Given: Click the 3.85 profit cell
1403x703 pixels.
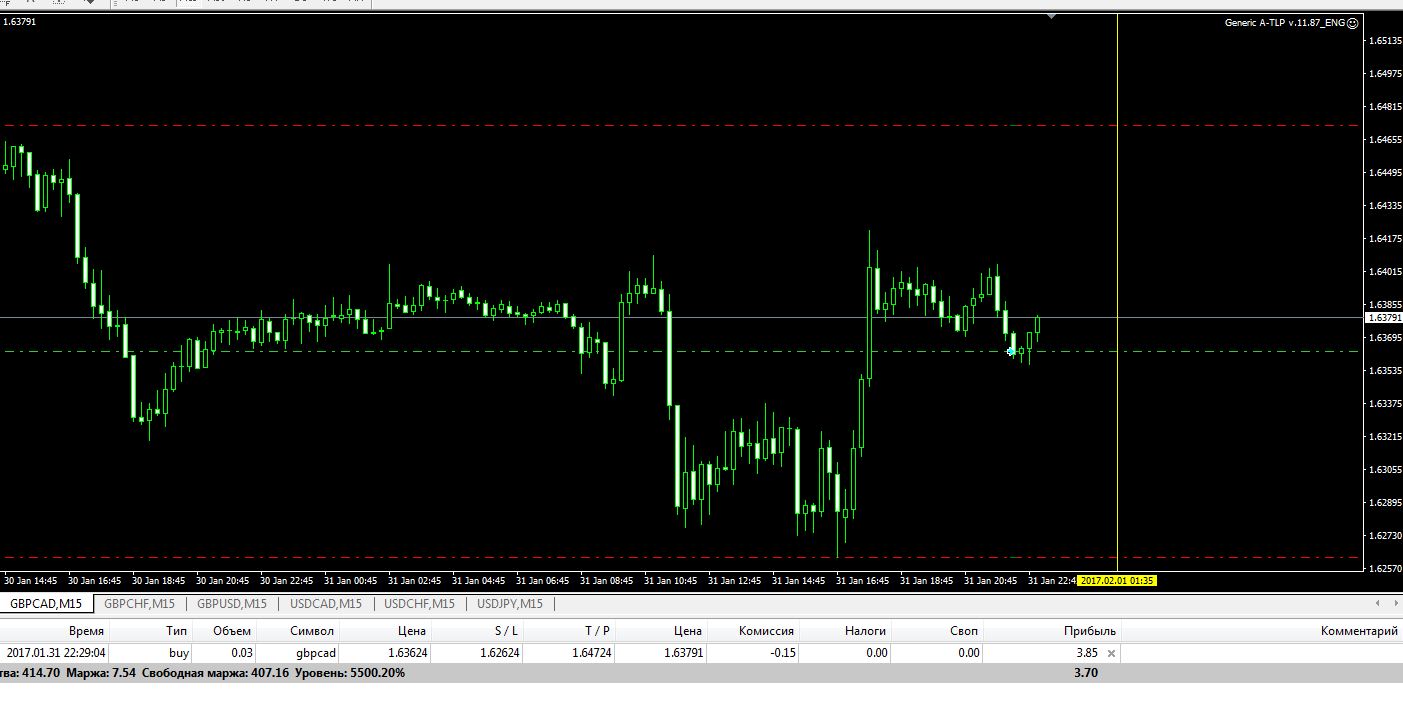Looking at the screenshot, I should tap(1086, 653).
